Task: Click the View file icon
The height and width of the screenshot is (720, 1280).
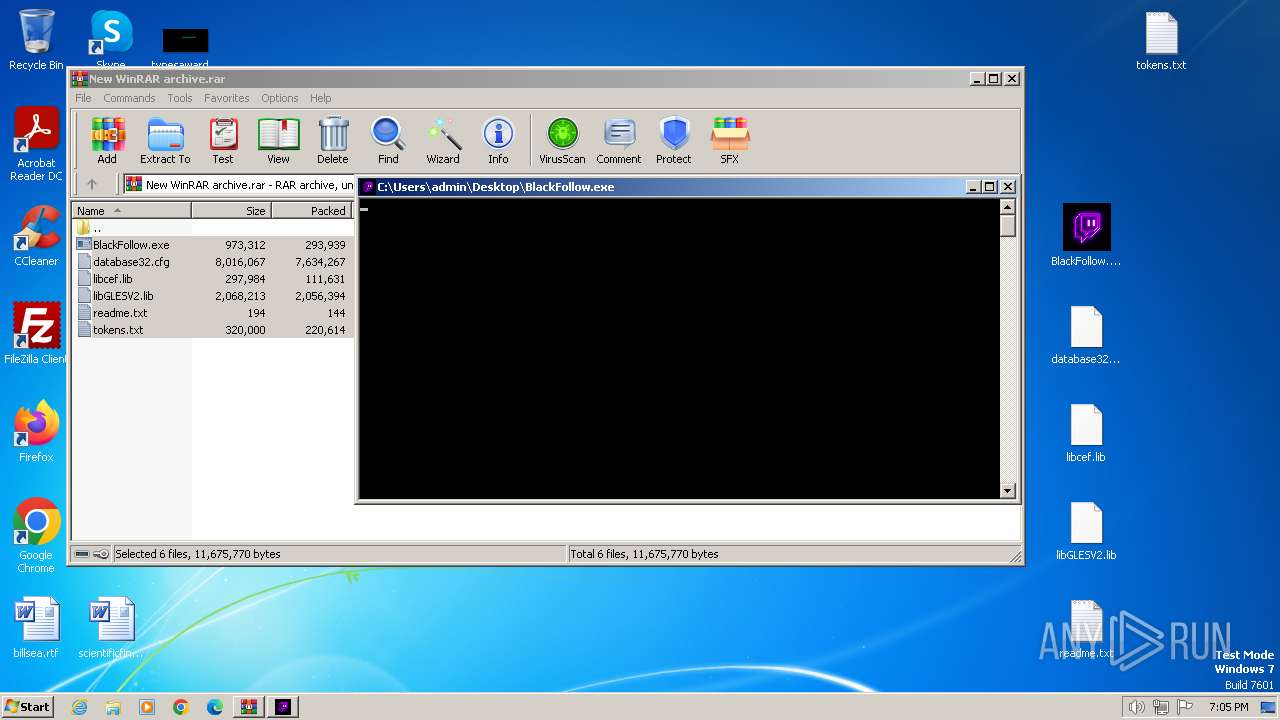Action: point(278,140)
